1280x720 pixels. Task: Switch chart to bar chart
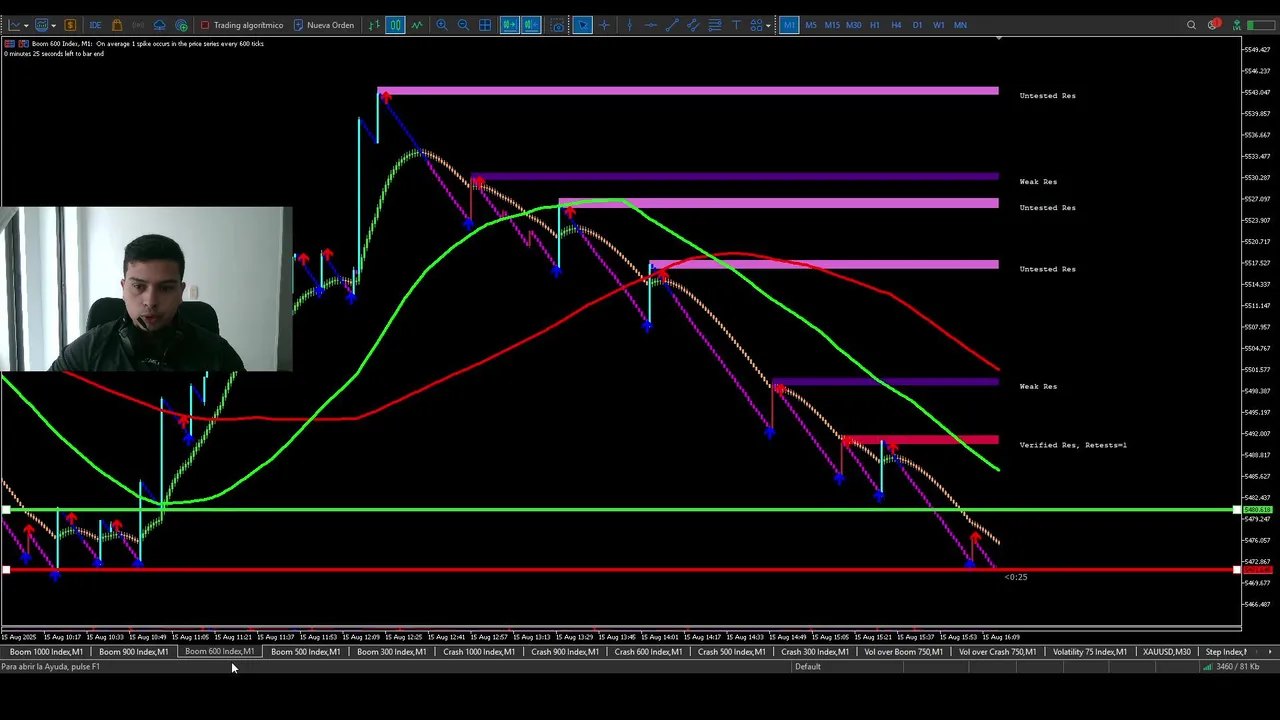click(374, 25)
